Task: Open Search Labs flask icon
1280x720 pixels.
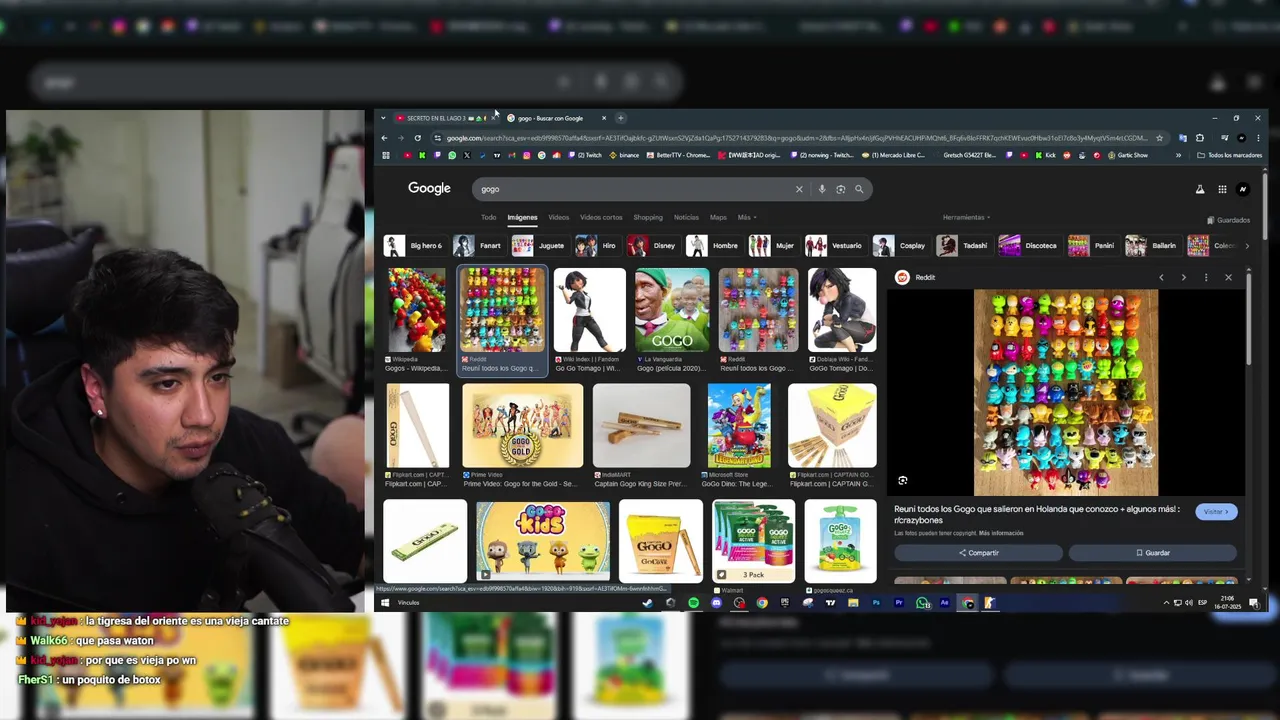Action: pos(1200,189)
